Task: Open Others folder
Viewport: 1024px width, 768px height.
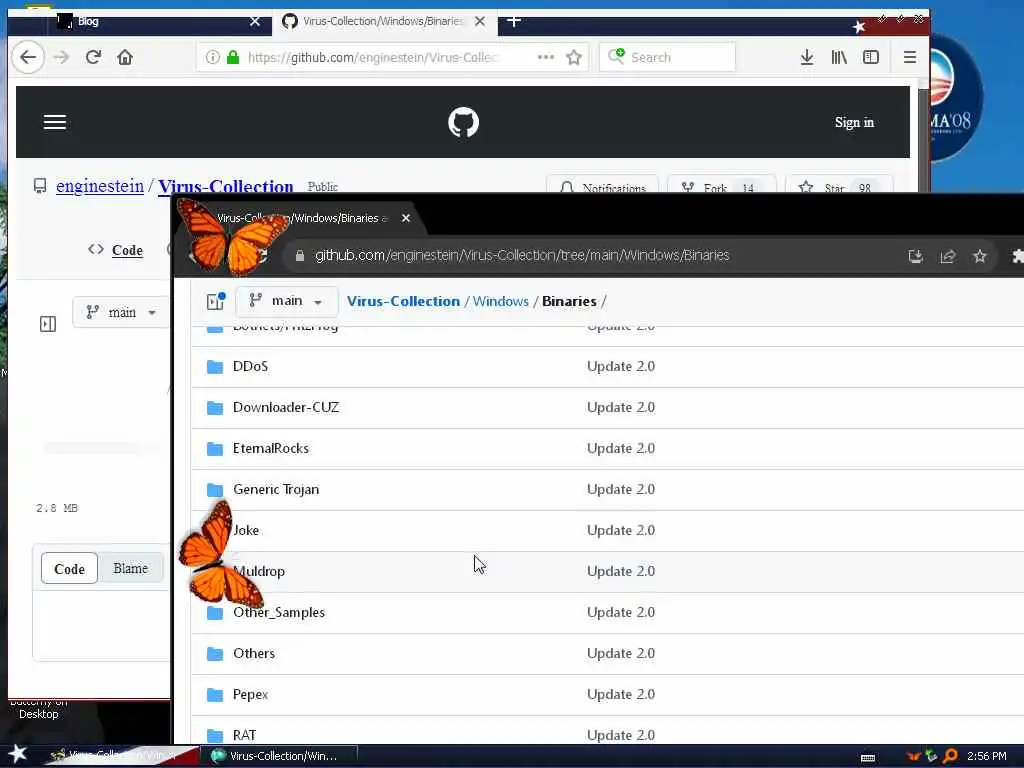Action: coord(254,654)
